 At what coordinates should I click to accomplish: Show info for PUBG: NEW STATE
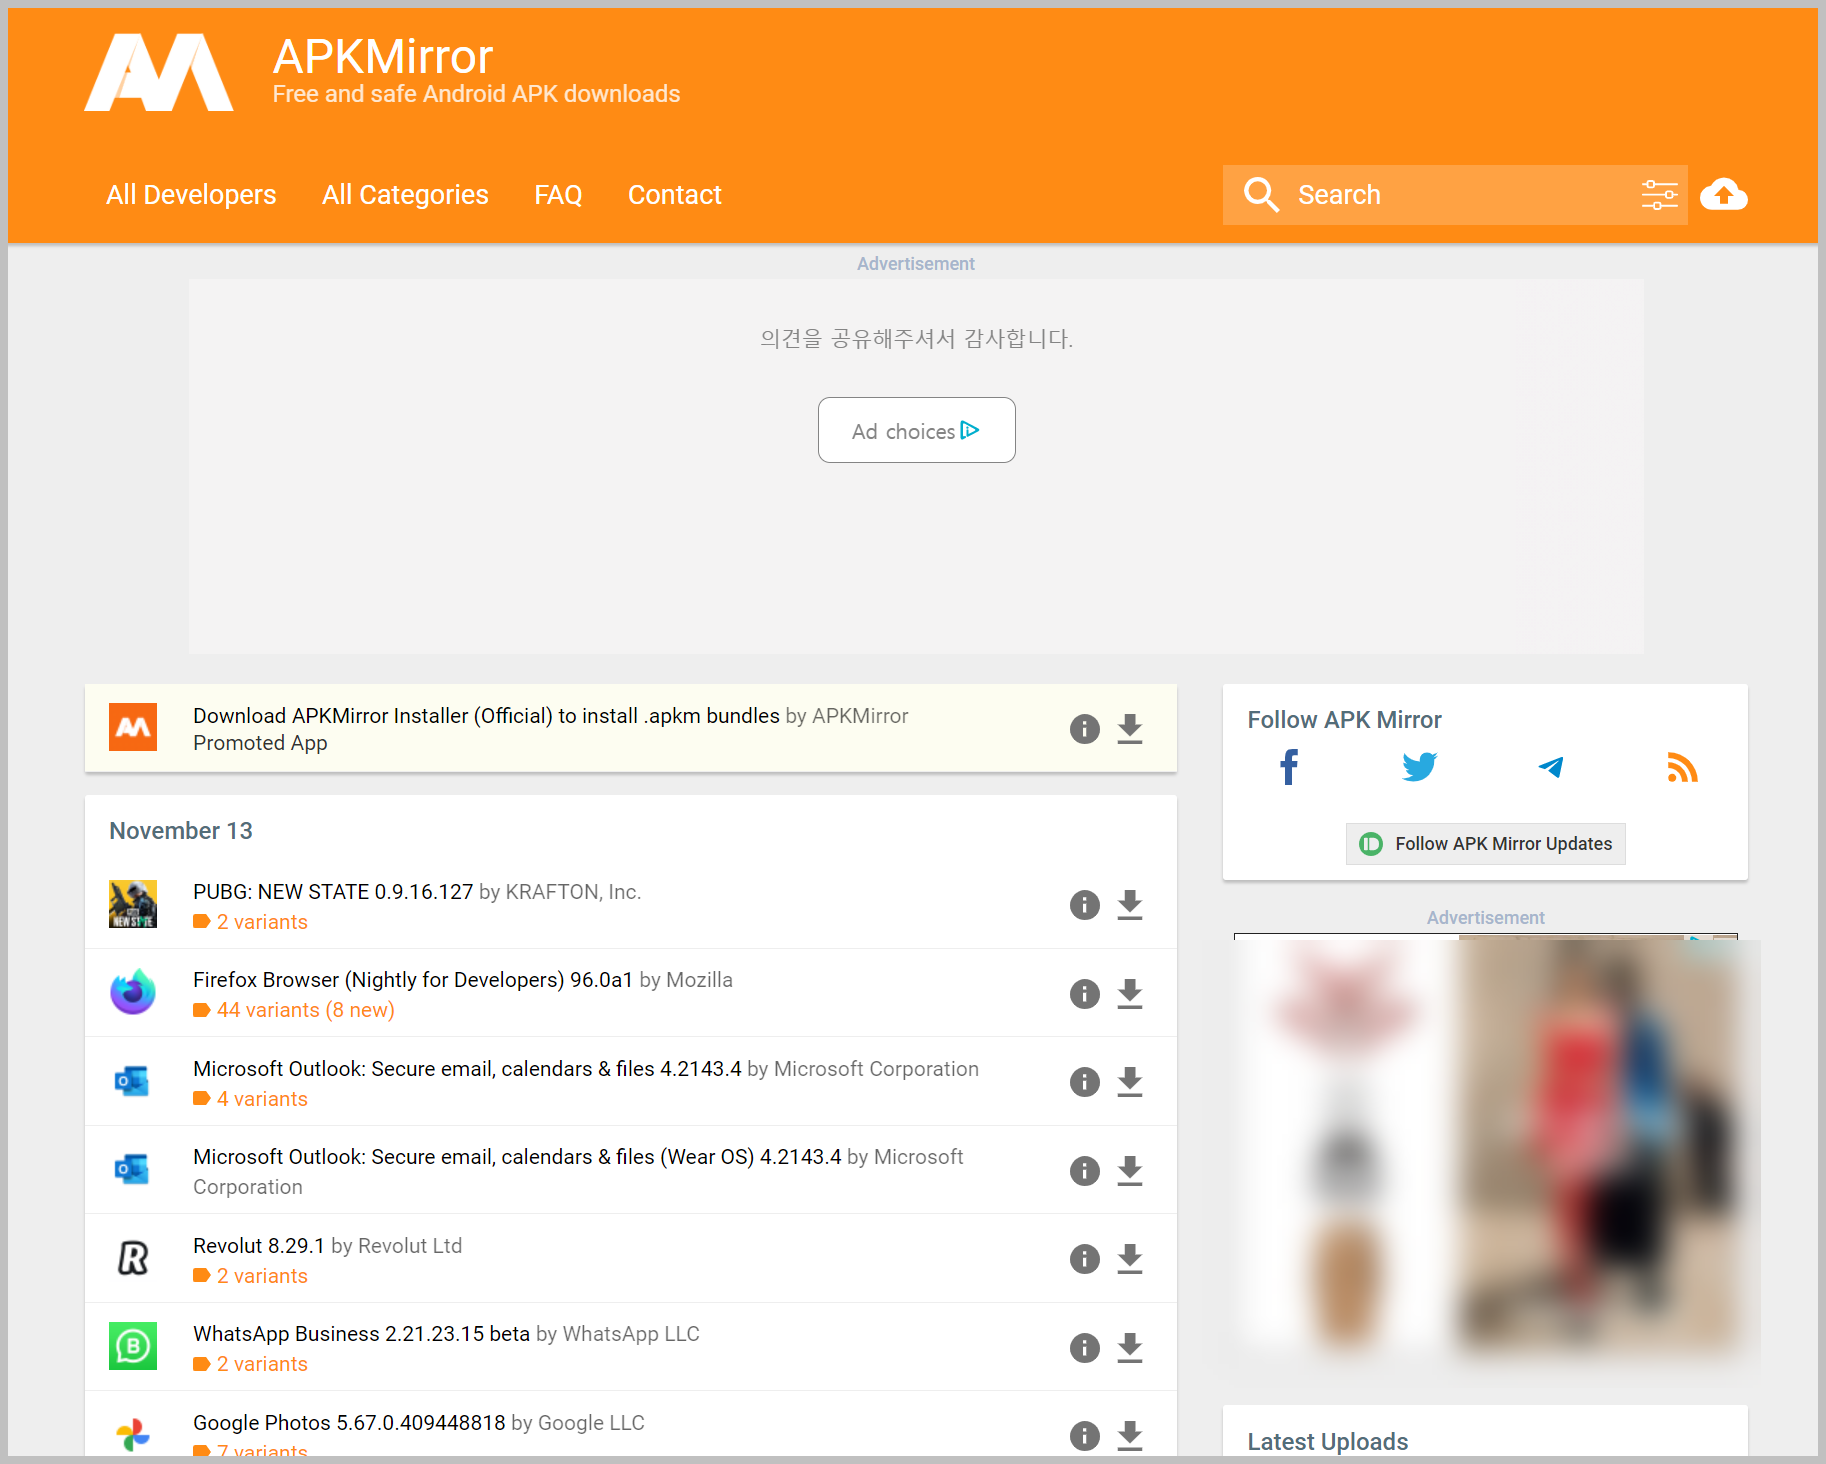(x=1085, y=905)
